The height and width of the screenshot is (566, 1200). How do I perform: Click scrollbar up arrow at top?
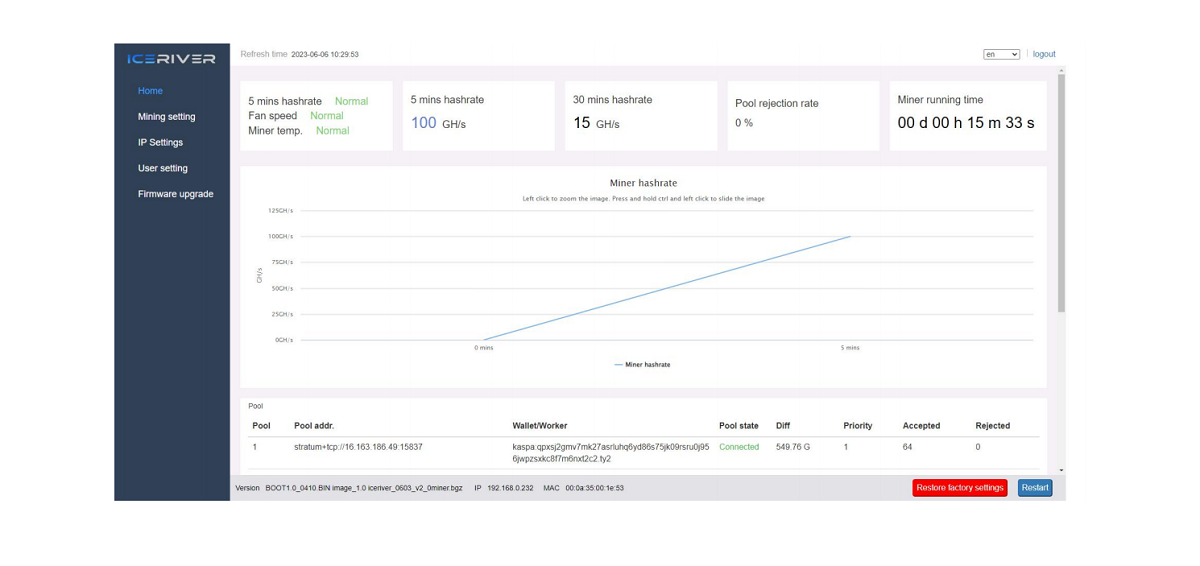pos(1061,71)
